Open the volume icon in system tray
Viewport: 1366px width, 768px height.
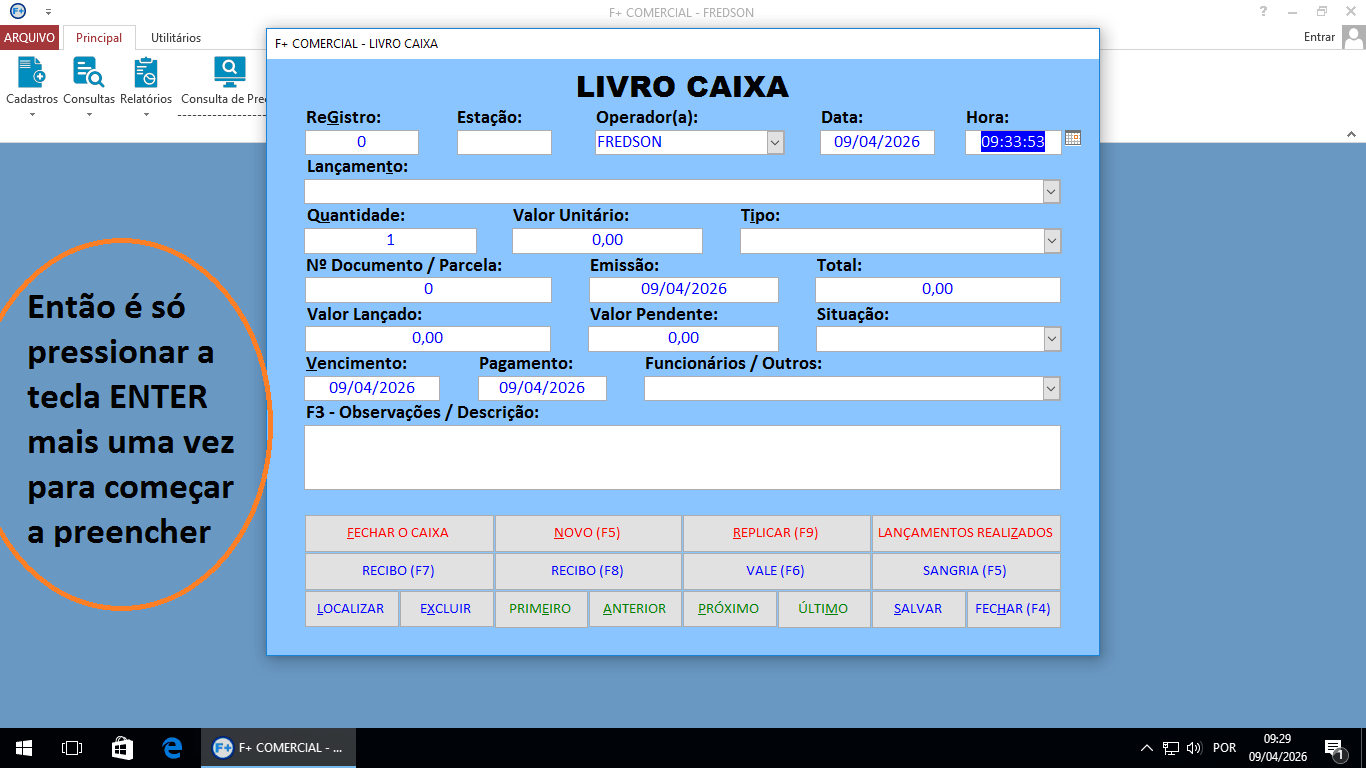pos(1196,747)
